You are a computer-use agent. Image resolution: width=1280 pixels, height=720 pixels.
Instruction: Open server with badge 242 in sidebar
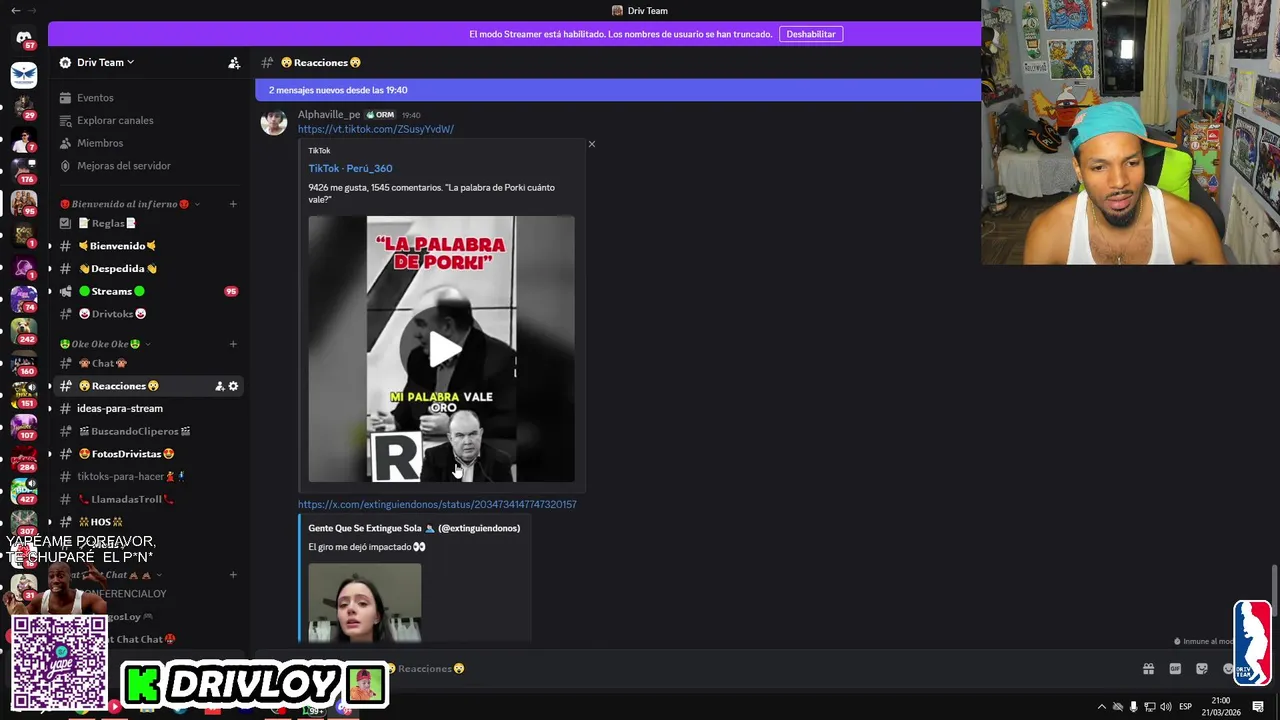pos(24,330)
